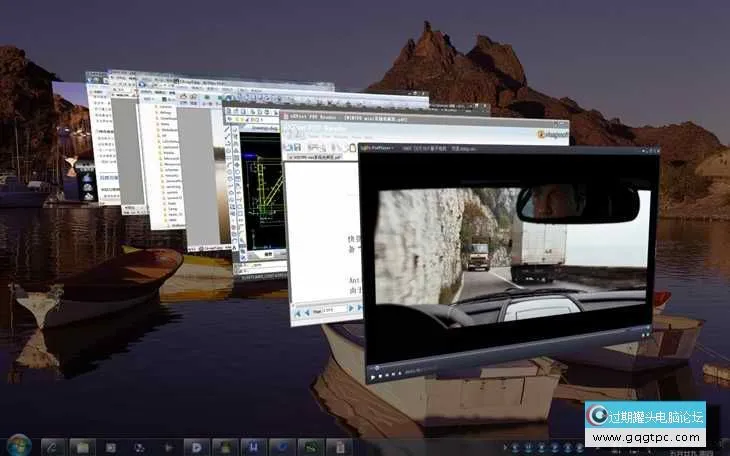
Task: Click the xiazaiba logo in PDF reader
Action: coord(553,133)
